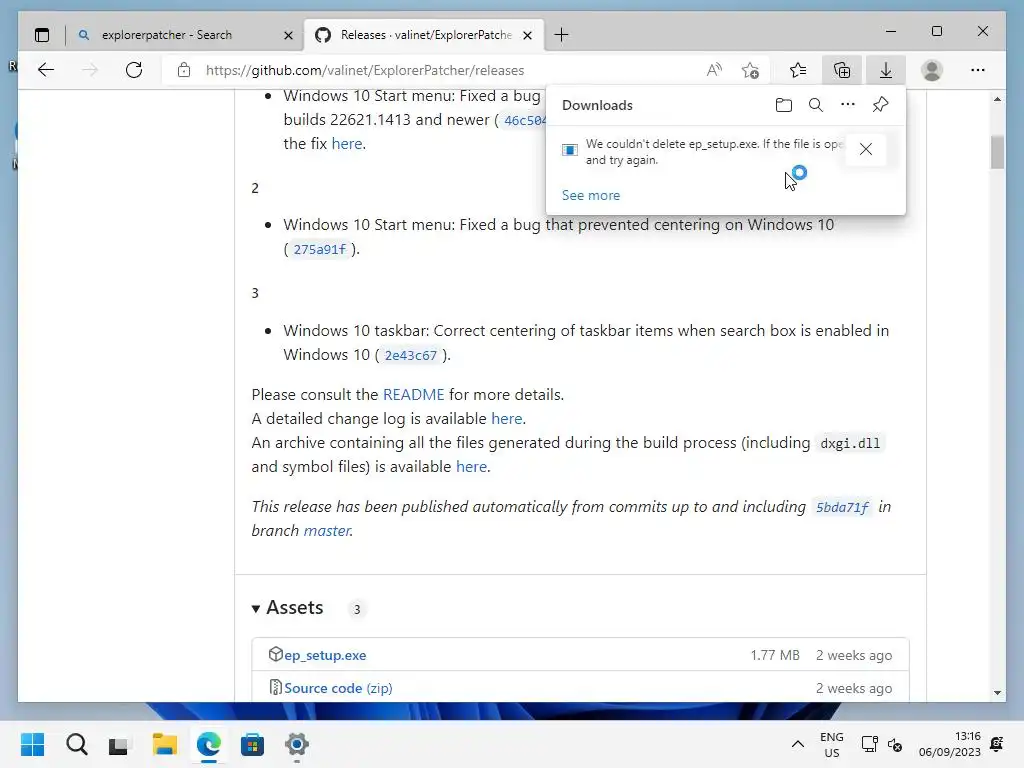Screen dimensions: 1024x768
Task: Toggle the Downloads toolbar button
Action: 886,70
